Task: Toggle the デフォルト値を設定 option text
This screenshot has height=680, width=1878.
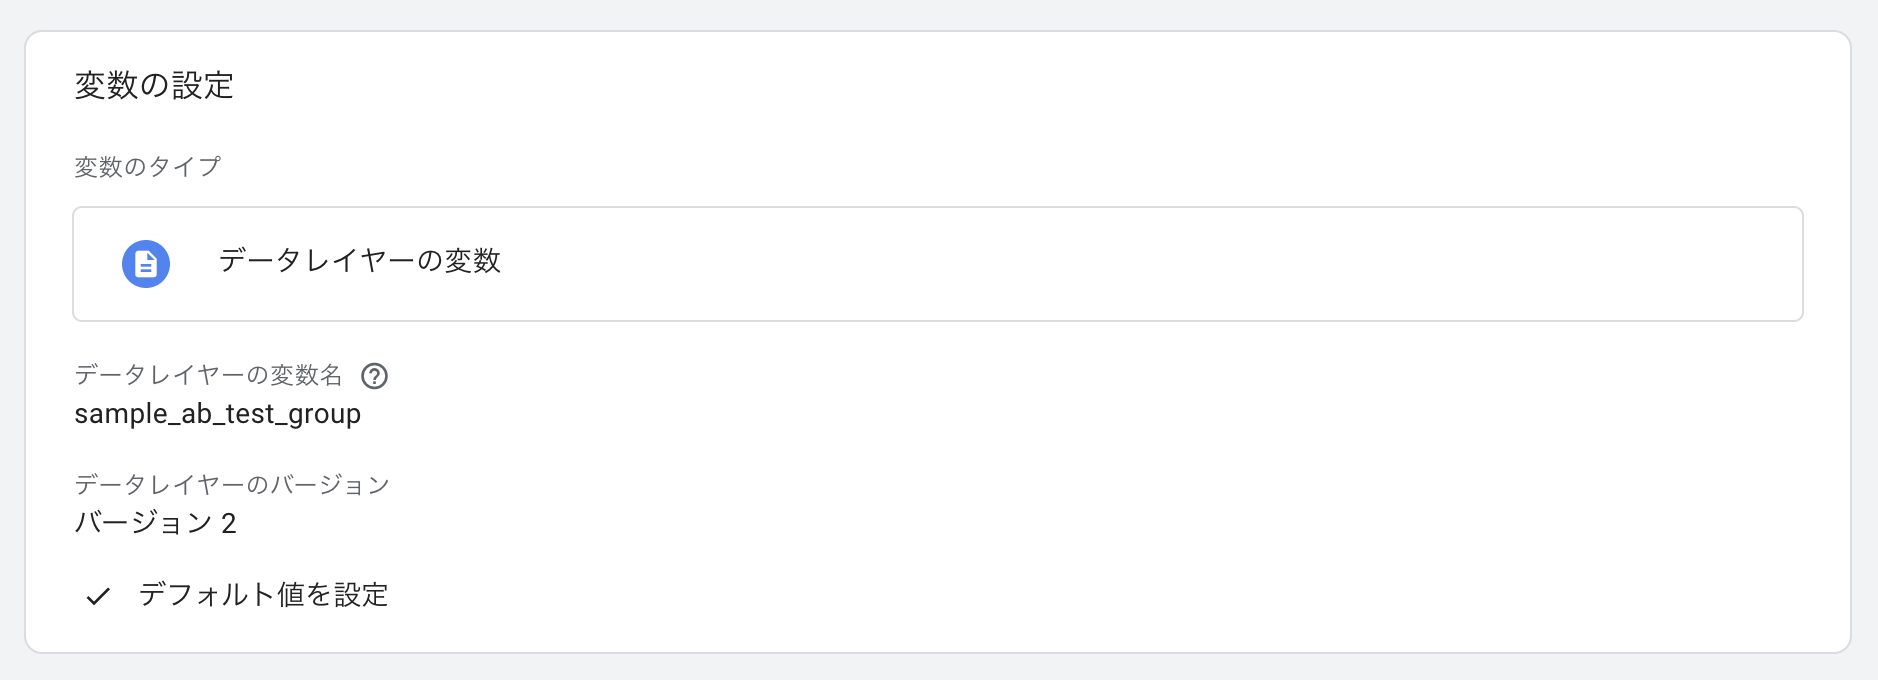Action: pos(263,595)
